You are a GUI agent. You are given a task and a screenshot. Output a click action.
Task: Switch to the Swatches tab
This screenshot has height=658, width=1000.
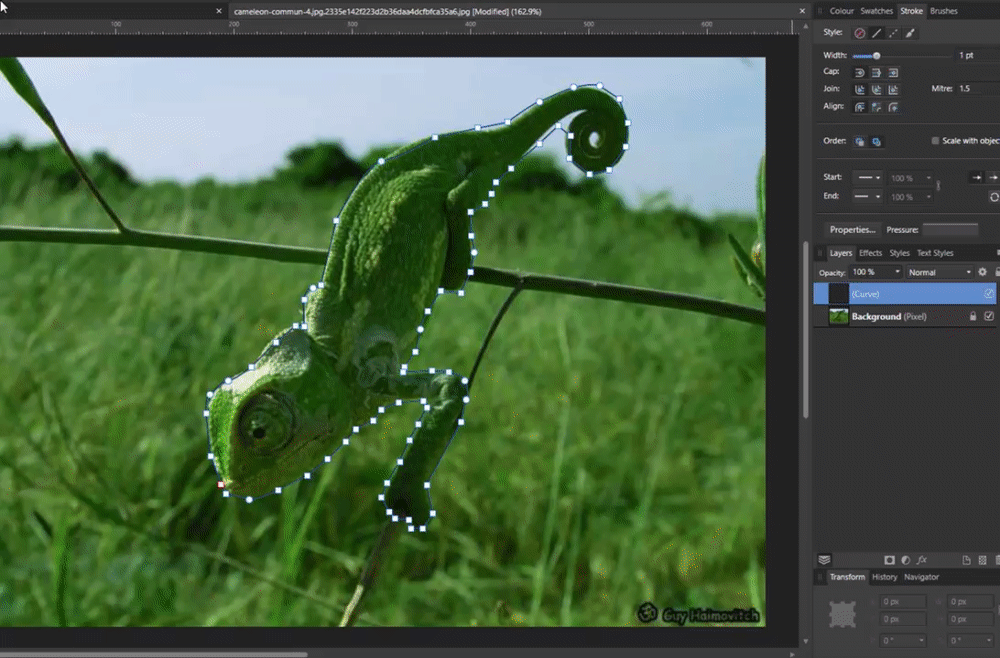876,11
